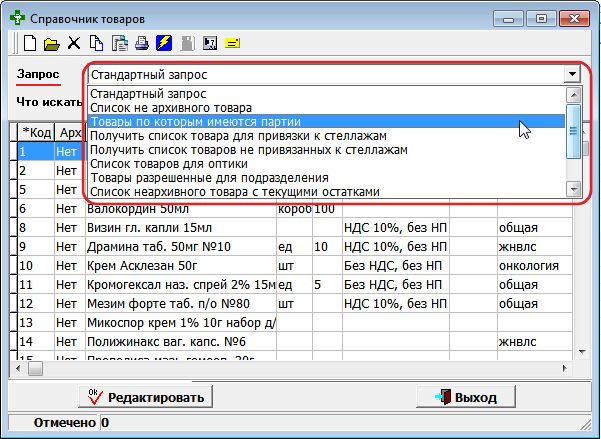Click the Запрос label

click(x=38, y=74)
